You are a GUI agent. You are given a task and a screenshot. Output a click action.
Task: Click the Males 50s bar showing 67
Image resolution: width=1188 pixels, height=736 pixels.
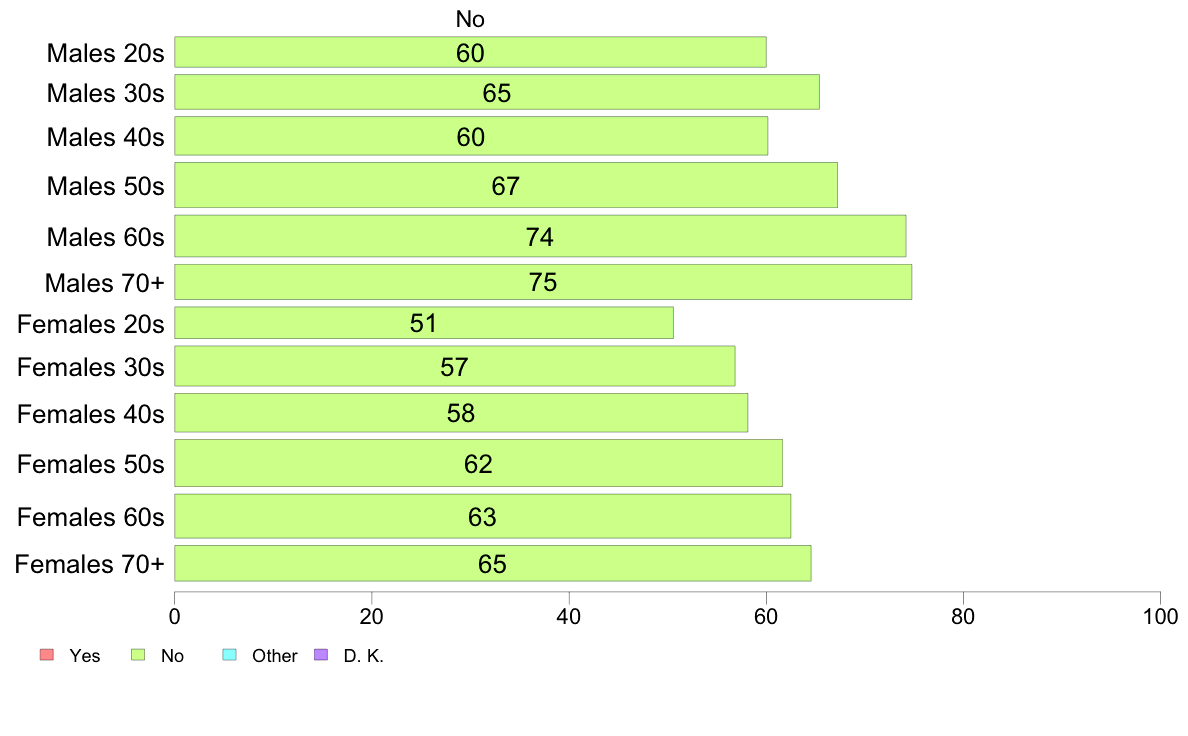click(506, 185)
